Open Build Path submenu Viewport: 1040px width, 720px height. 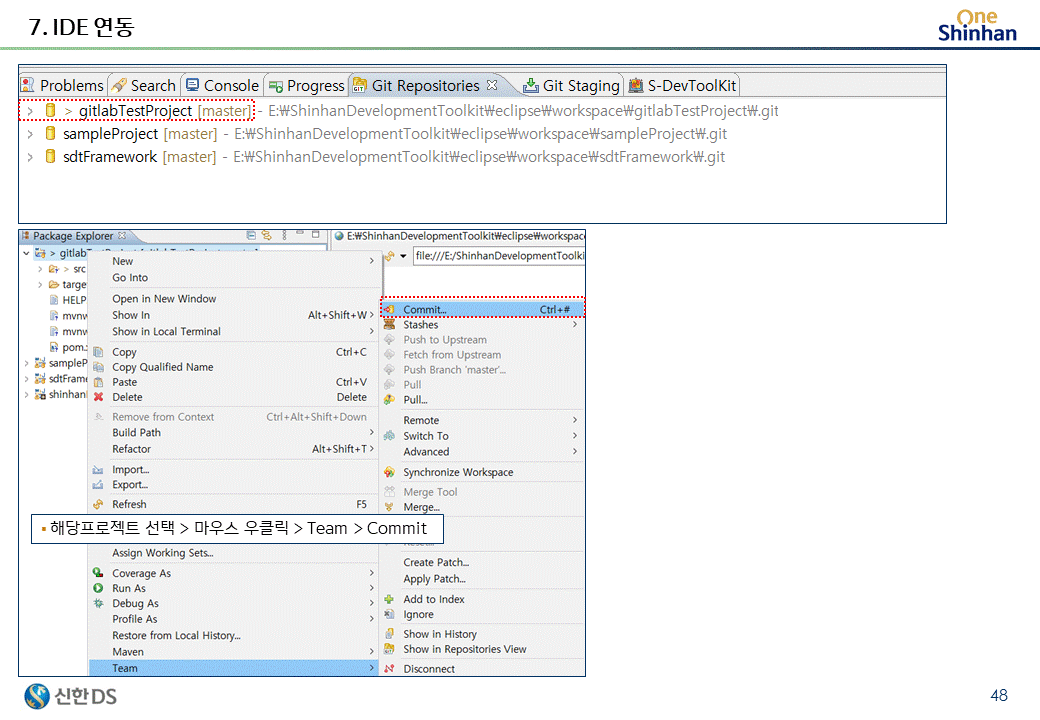coord(233,432)
